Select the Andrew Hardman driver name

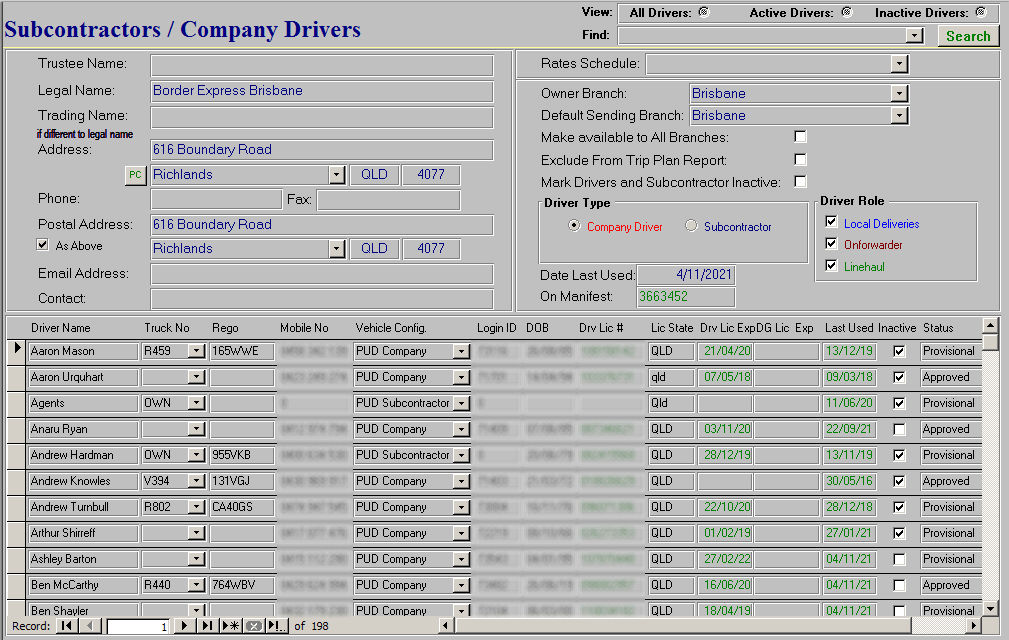coord(83,455)
